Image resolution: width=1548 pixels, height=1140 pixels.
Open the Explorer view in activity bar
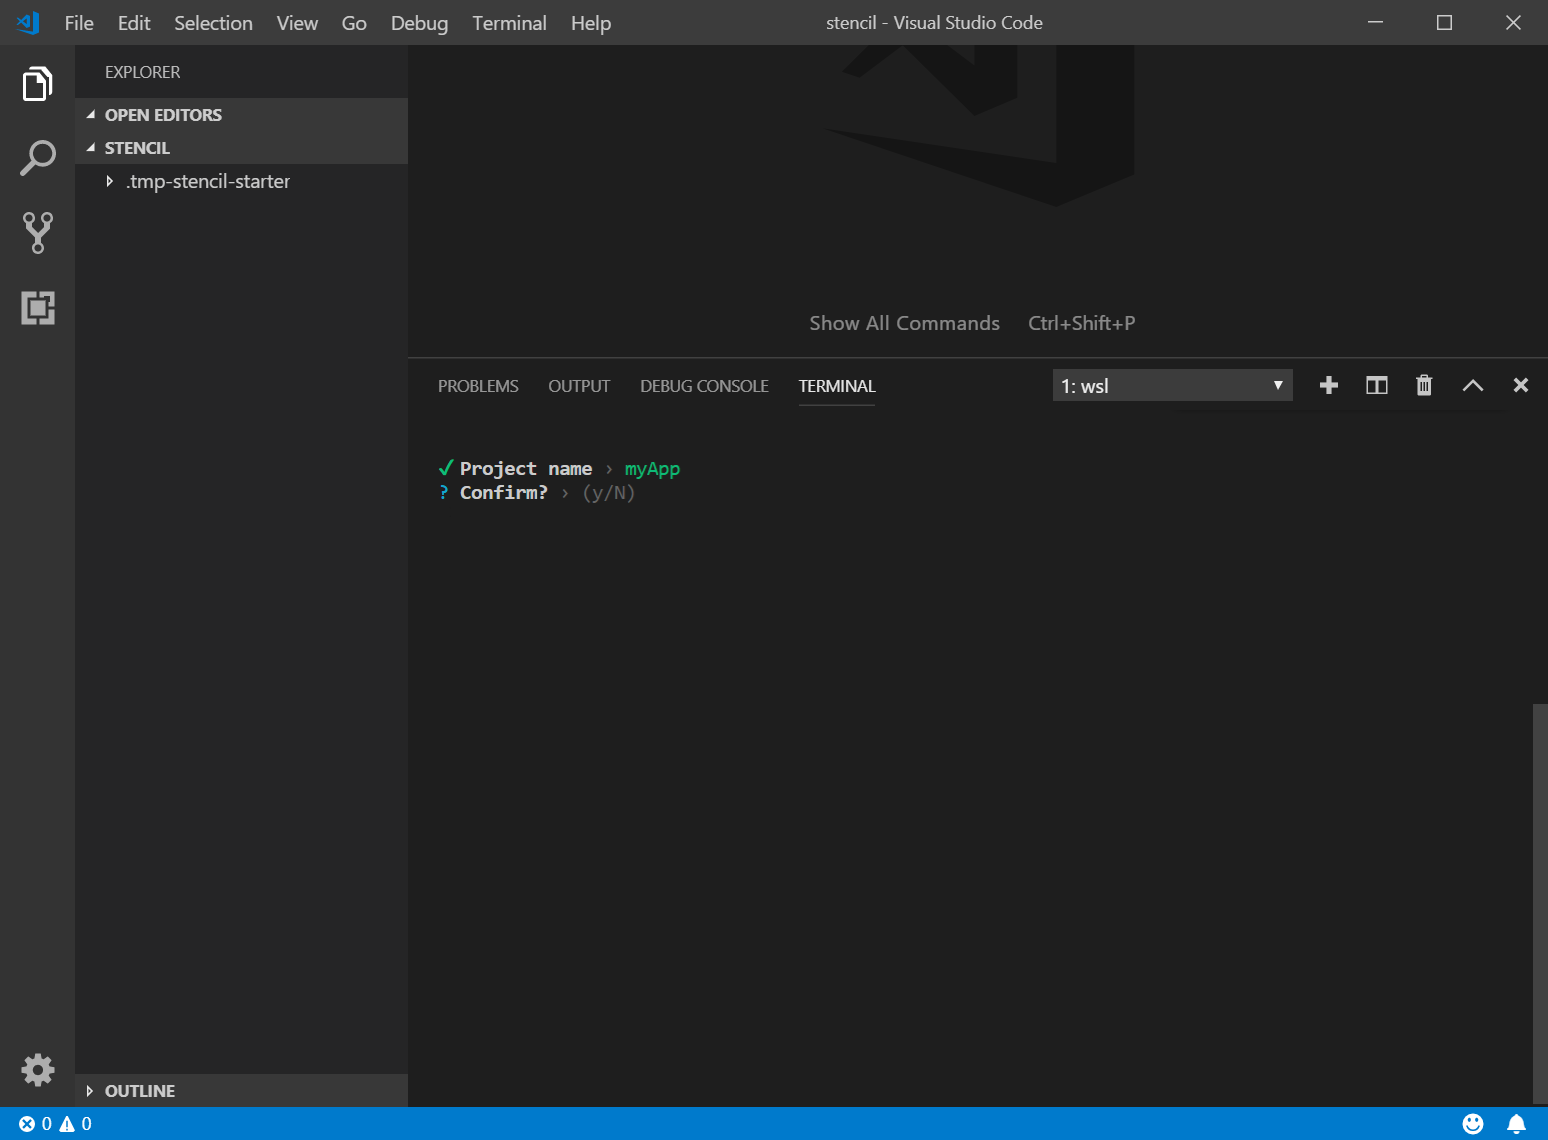pyautogui.click(x=37, y=84)
